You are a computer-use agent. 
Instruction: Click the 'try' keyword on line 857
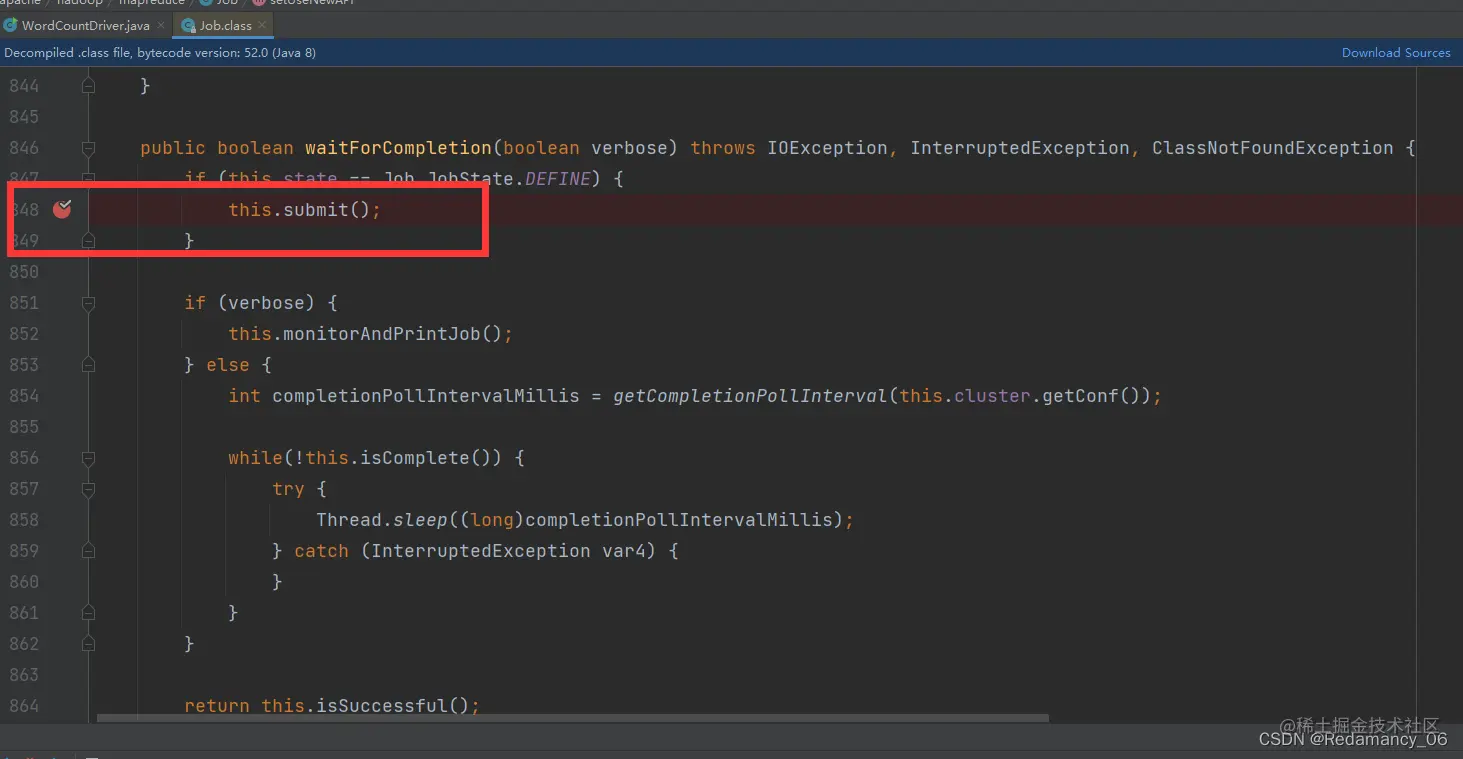tap(288, 489)
